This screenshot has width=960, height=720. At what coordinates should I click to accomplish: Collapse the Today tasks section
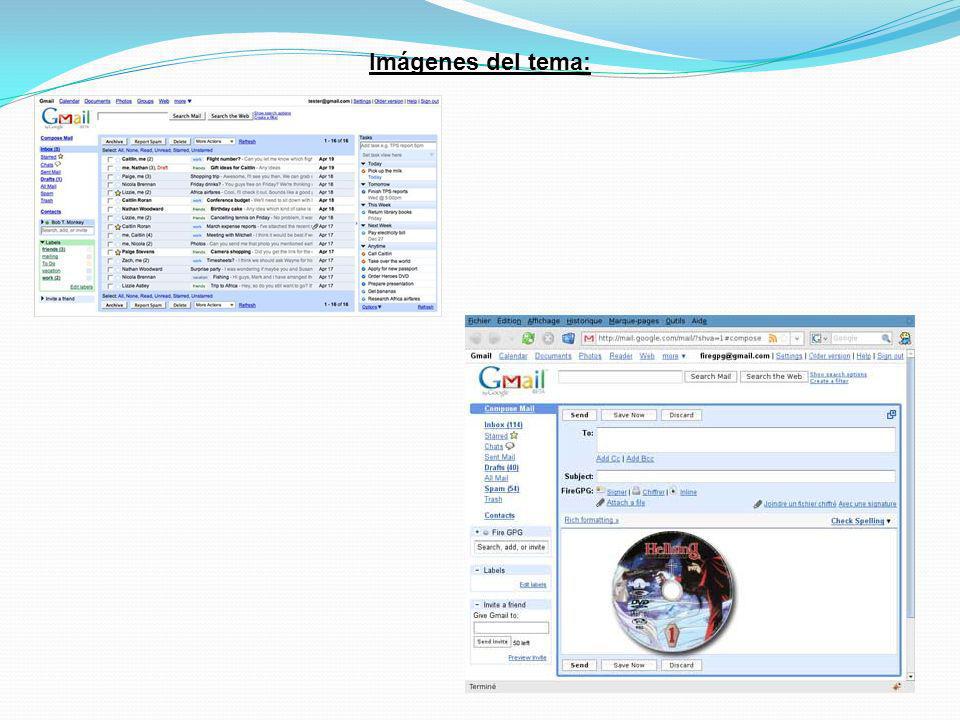pyautogui.click(x=363, y=164)
